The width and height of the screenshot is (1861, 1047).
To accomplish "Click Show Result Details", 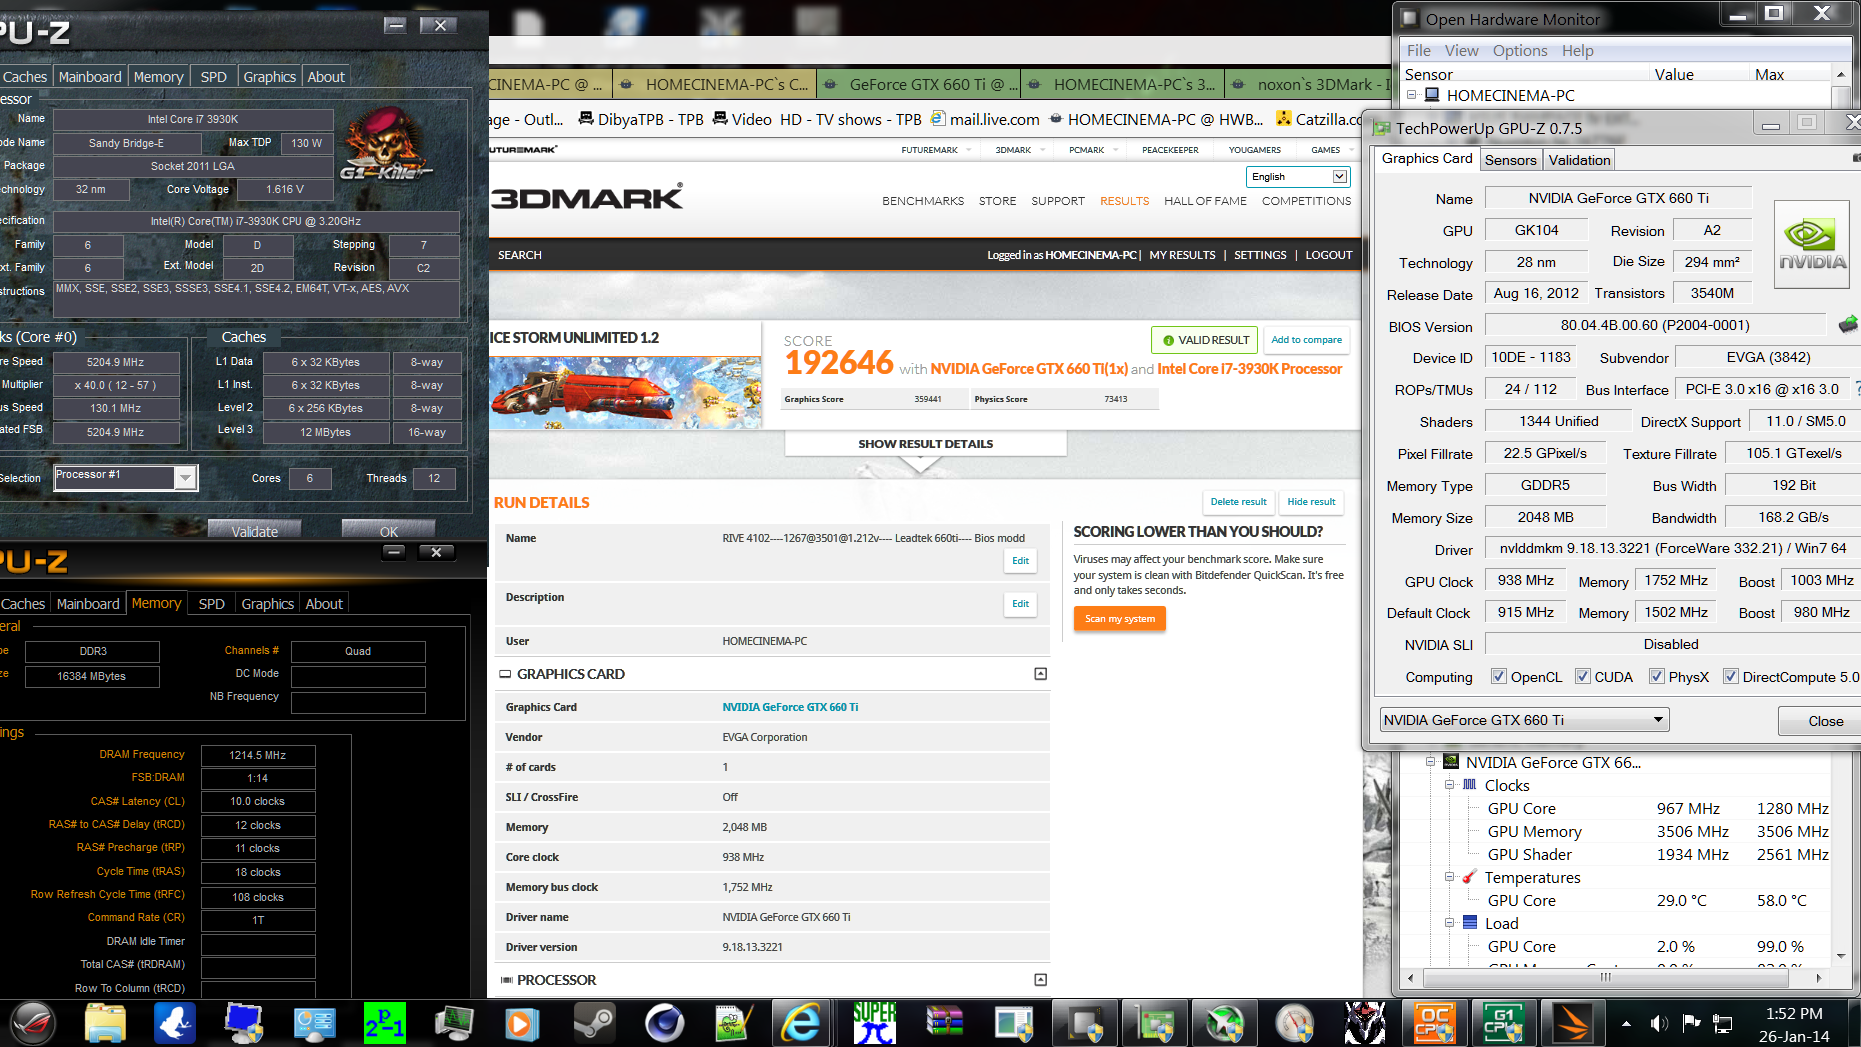I will pos(925,444).
